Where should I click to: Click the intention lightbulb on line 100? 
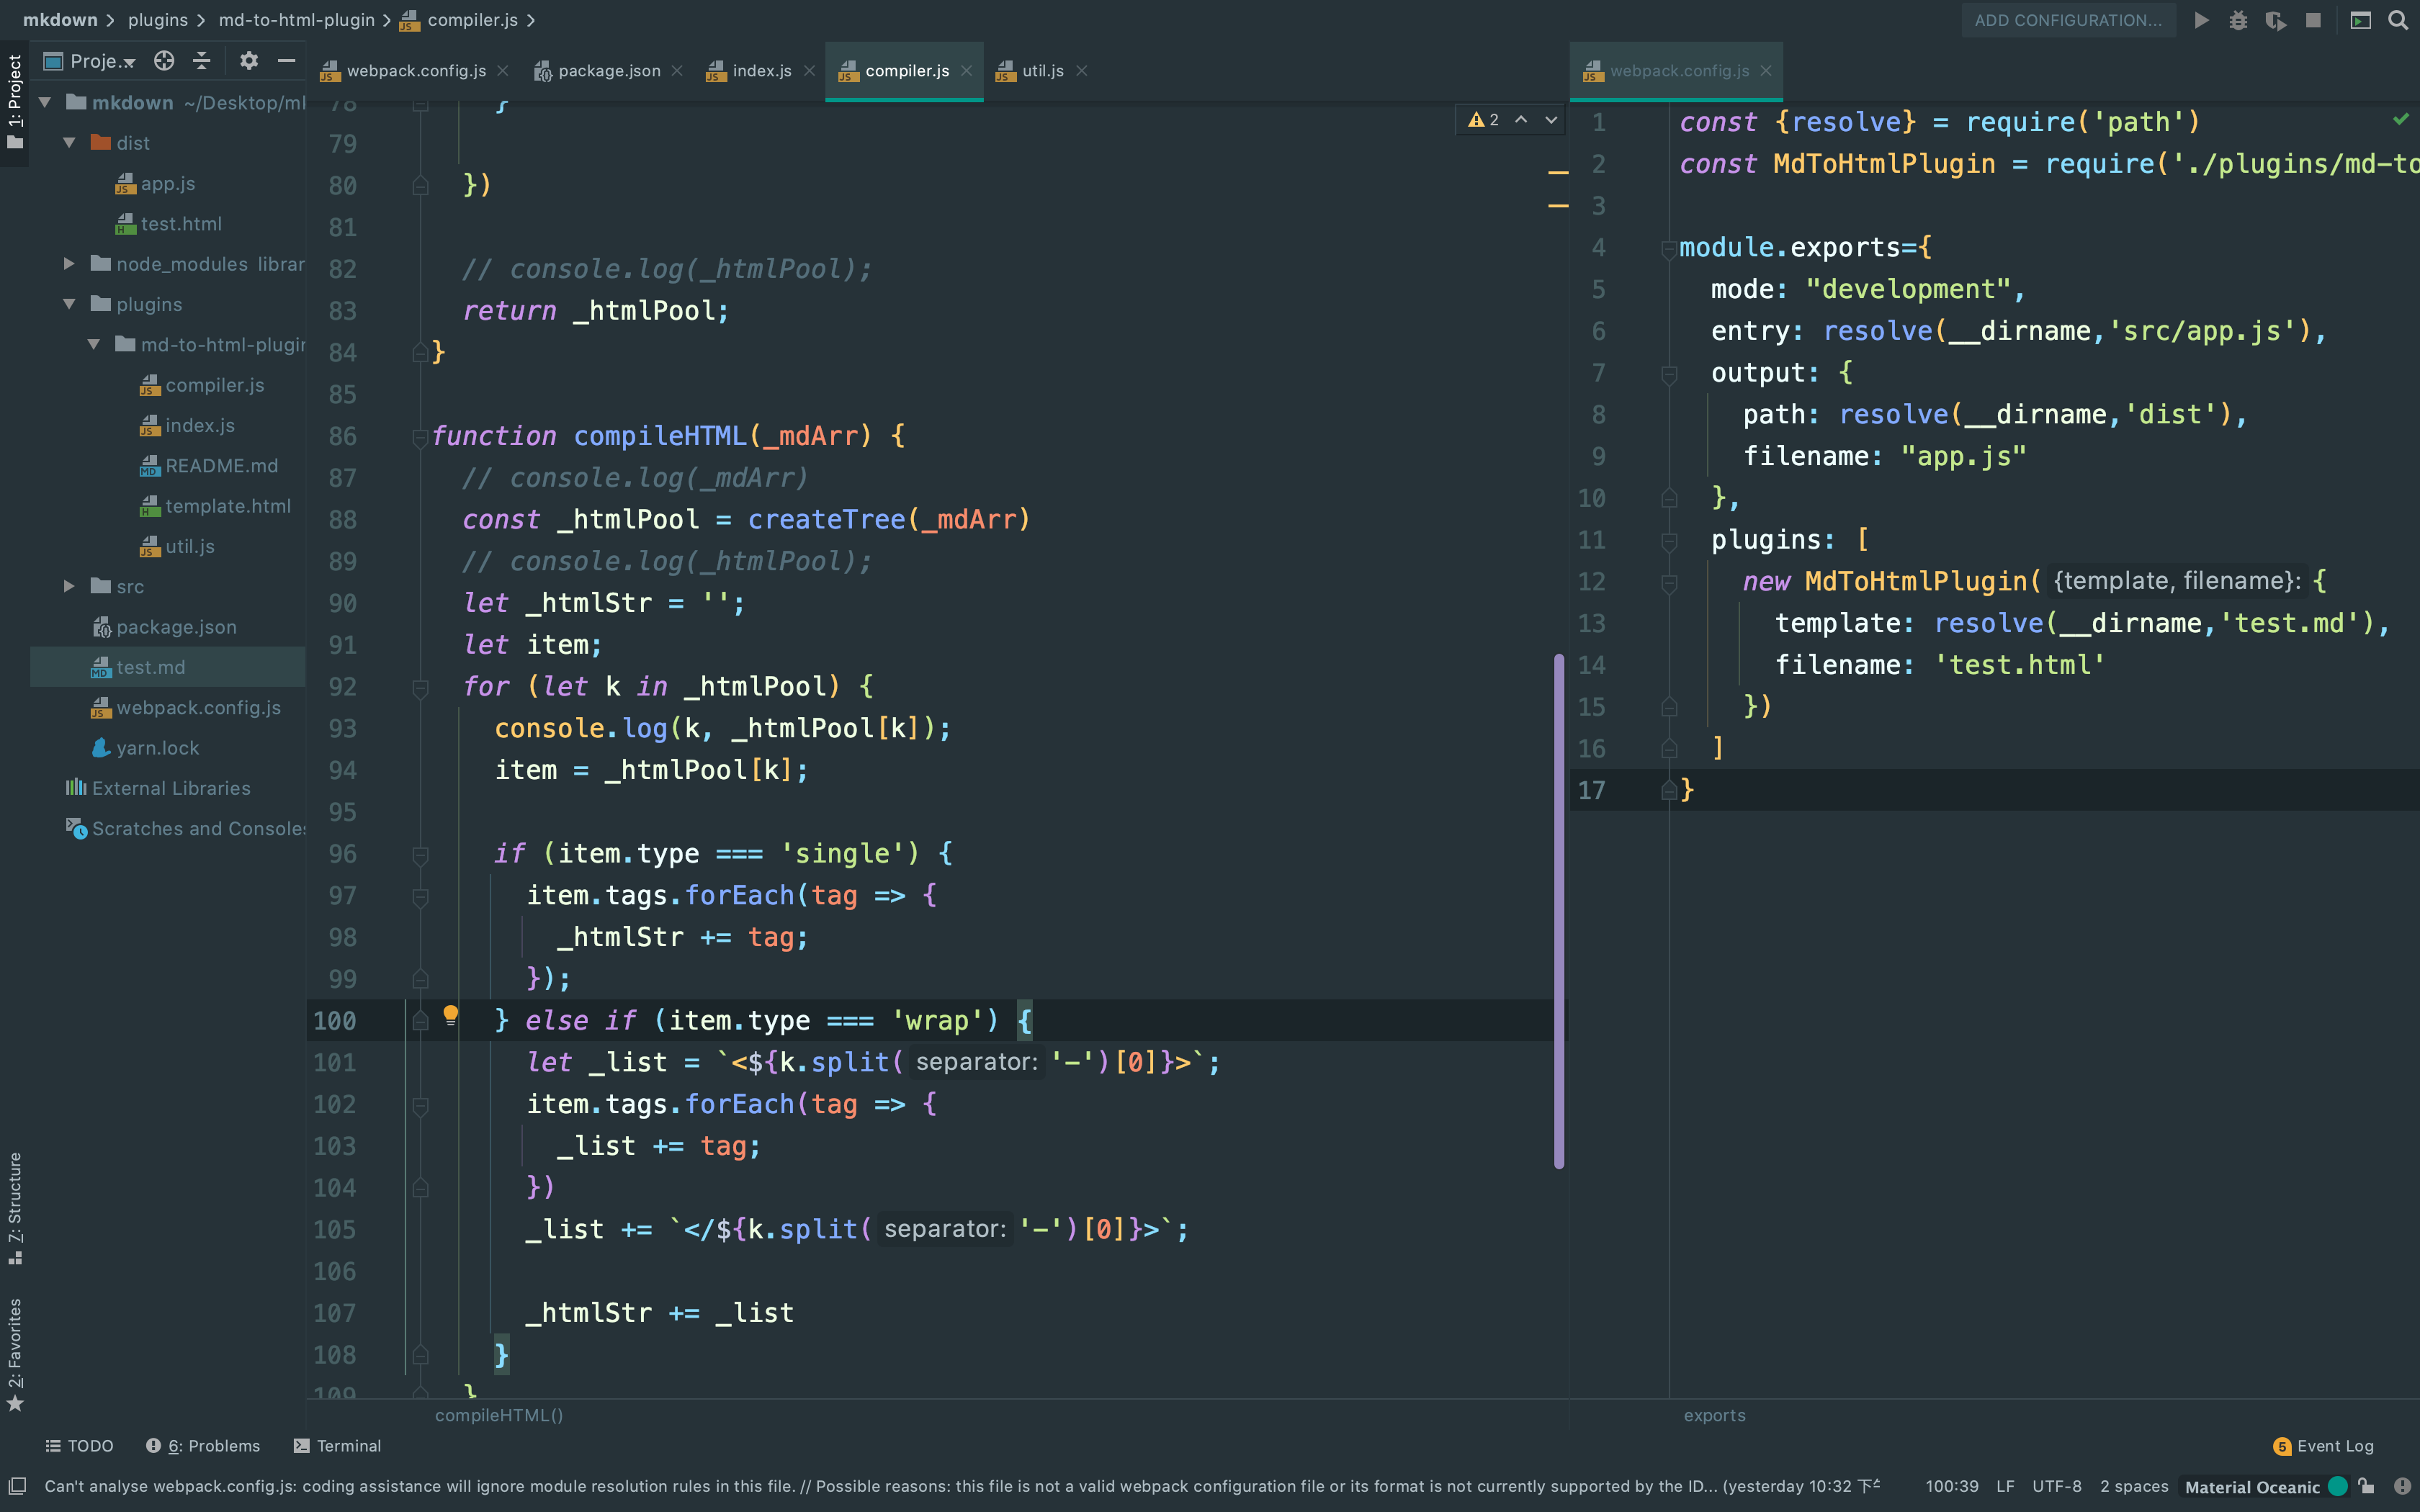(x=450, y=1015)
